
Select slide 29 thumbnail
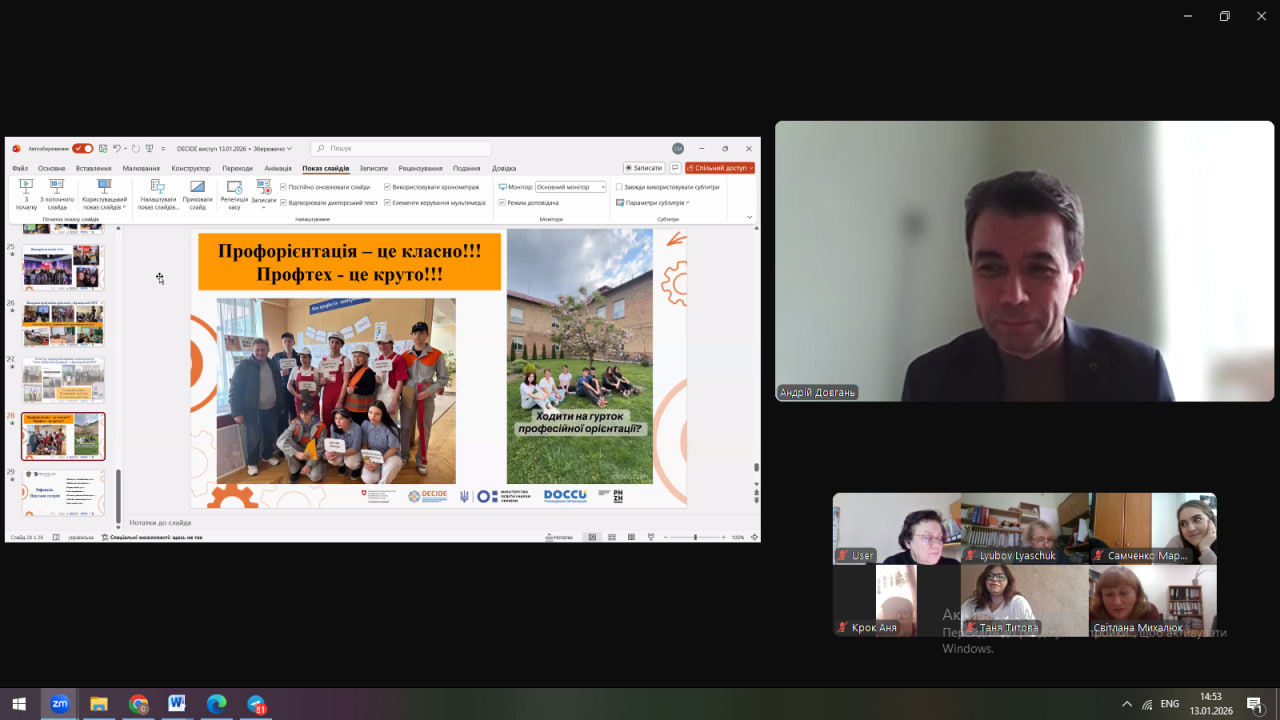[x=63, y=493]
